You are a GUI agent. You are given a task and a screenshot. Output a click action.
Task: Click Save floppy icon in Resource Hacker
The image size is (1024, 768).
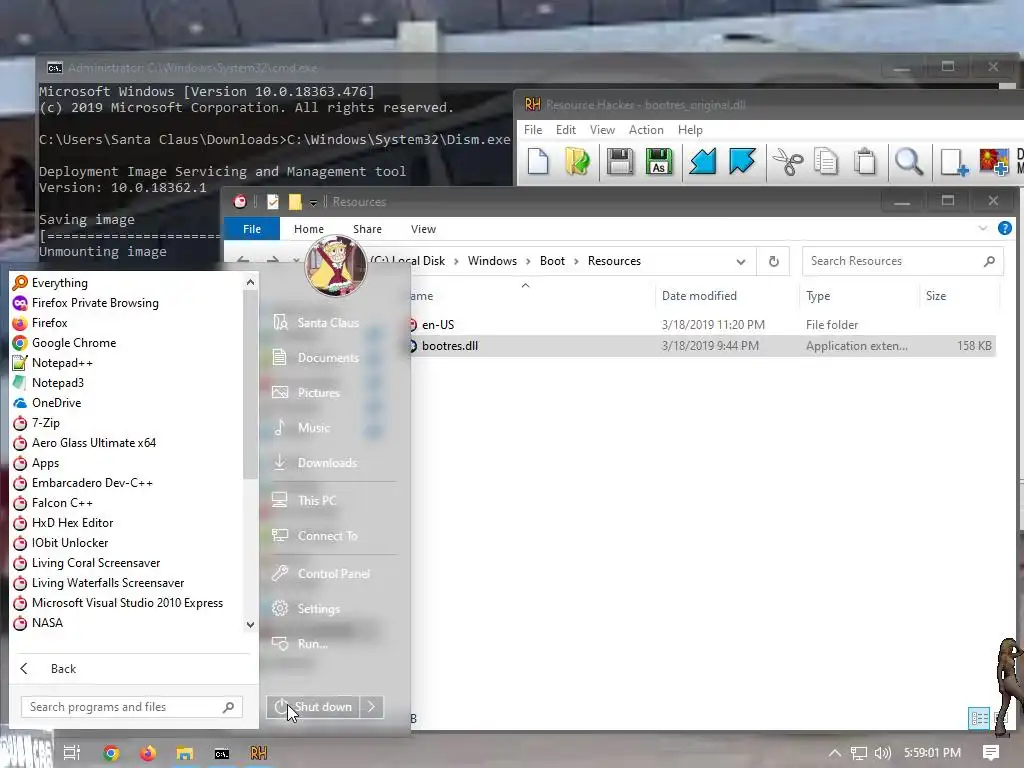(619, 161)
